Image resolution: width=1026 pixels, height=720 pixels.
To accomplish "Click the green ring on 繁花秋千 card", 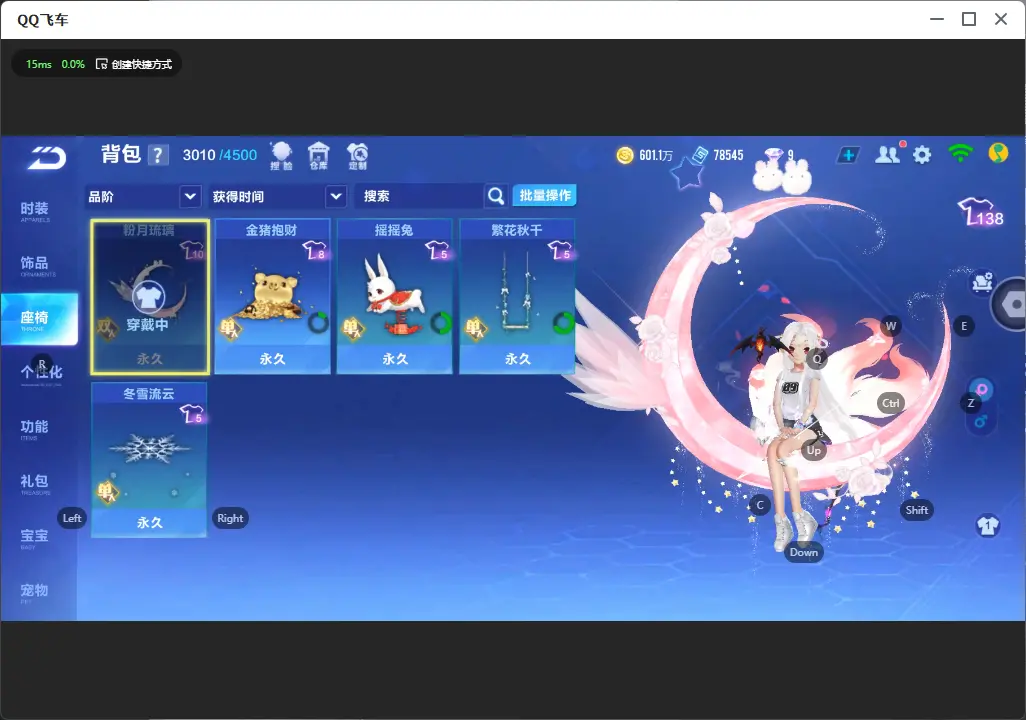I will [x=563, y=322].
